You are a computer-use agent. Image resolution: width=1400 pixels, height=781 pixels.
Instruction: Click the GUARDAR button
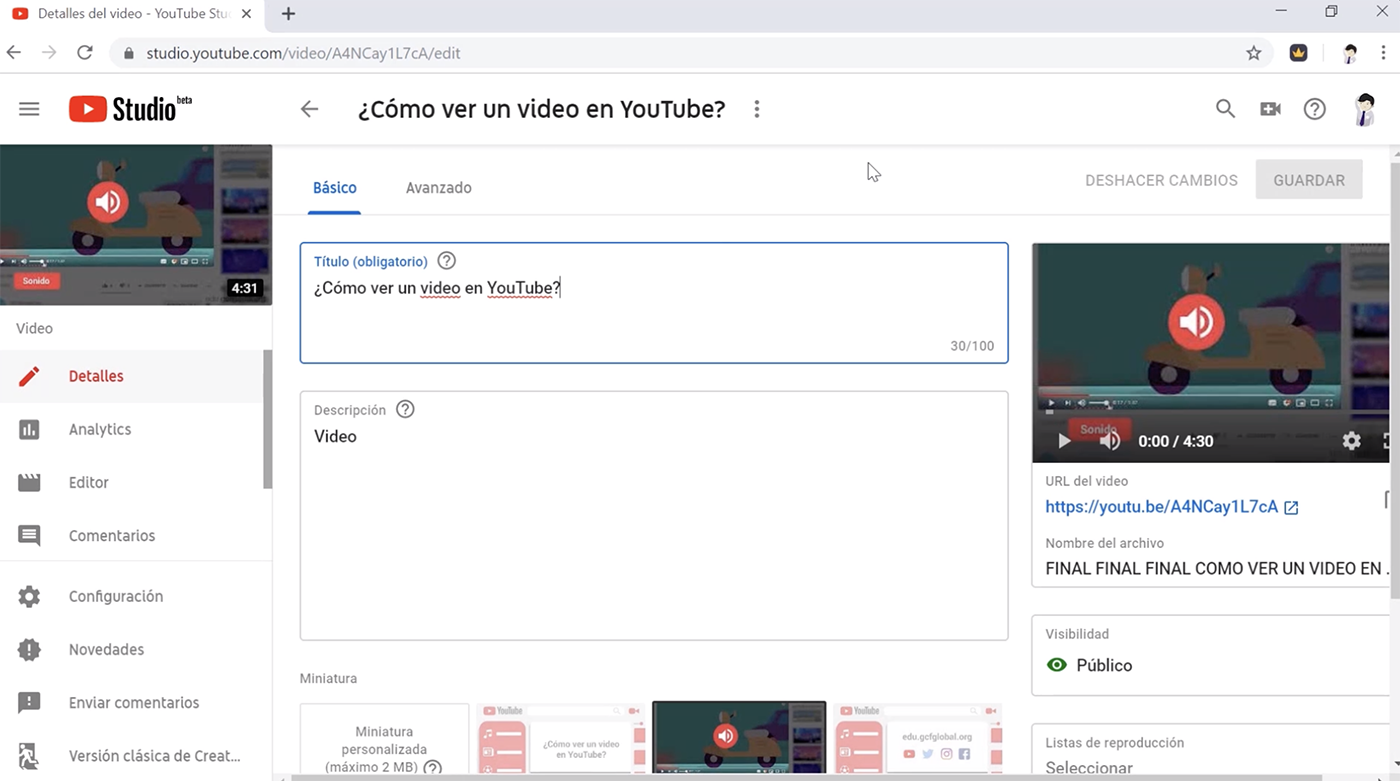[x=1309, y=180]
